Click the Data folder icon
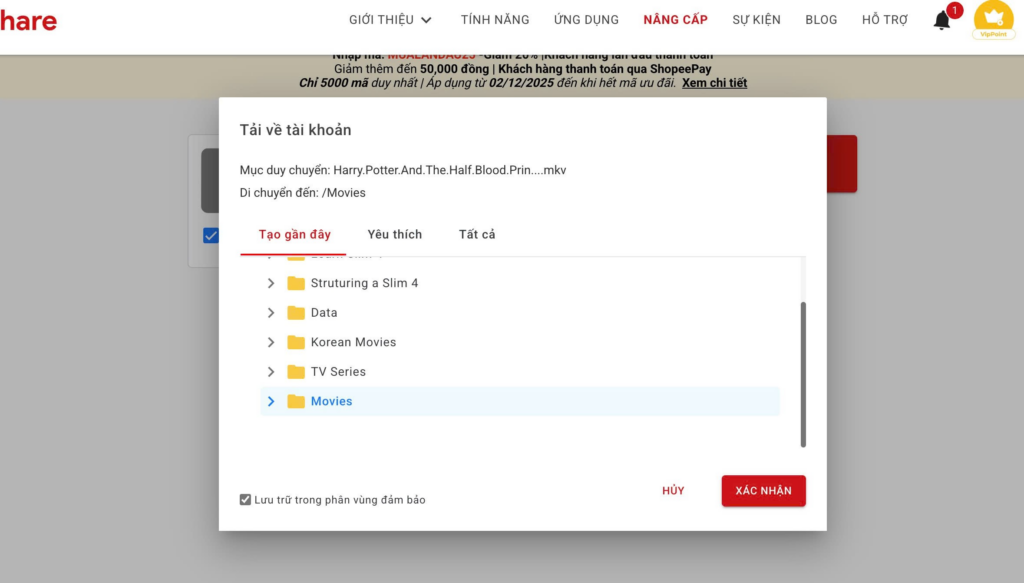This screenshot has height=583, width=1024. tap(296, 313)
